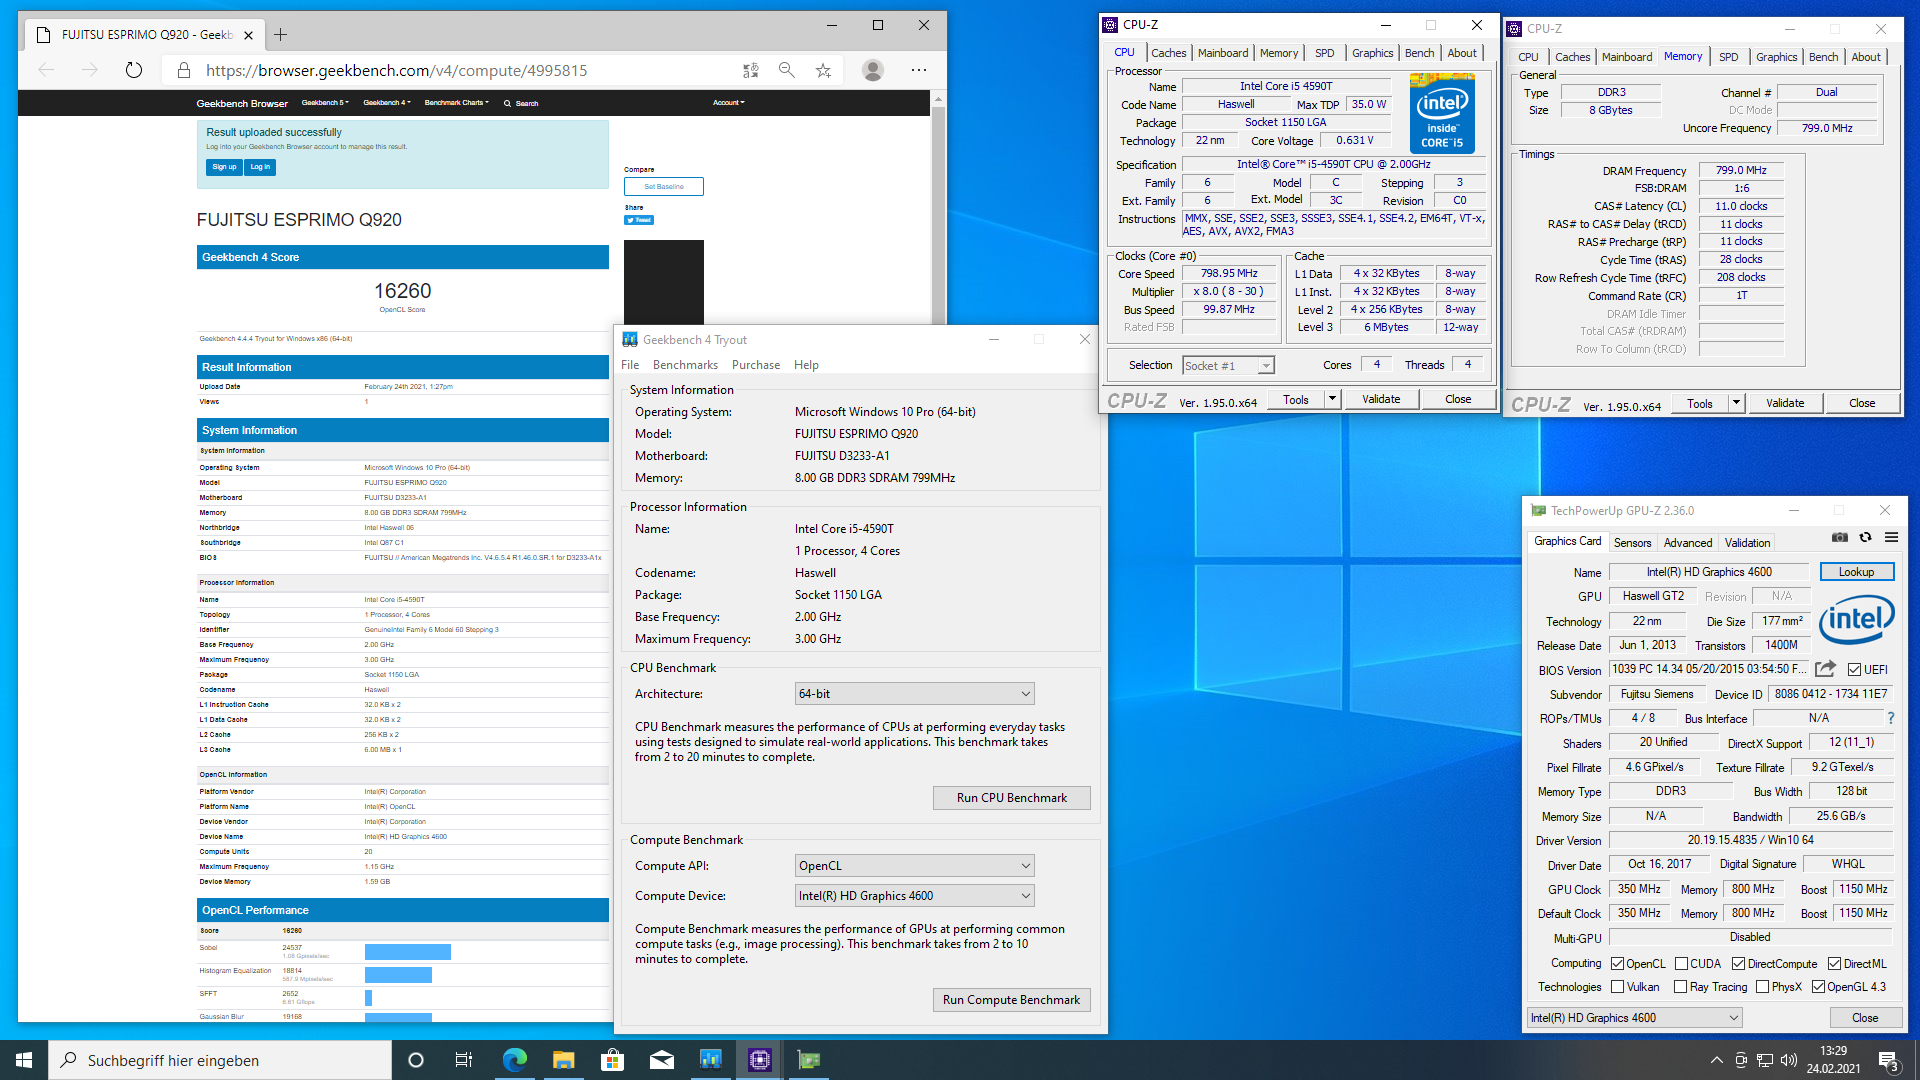Open Mainboard tab in left CPU-Z window
The image size is (1920, 1080).
1222,53
